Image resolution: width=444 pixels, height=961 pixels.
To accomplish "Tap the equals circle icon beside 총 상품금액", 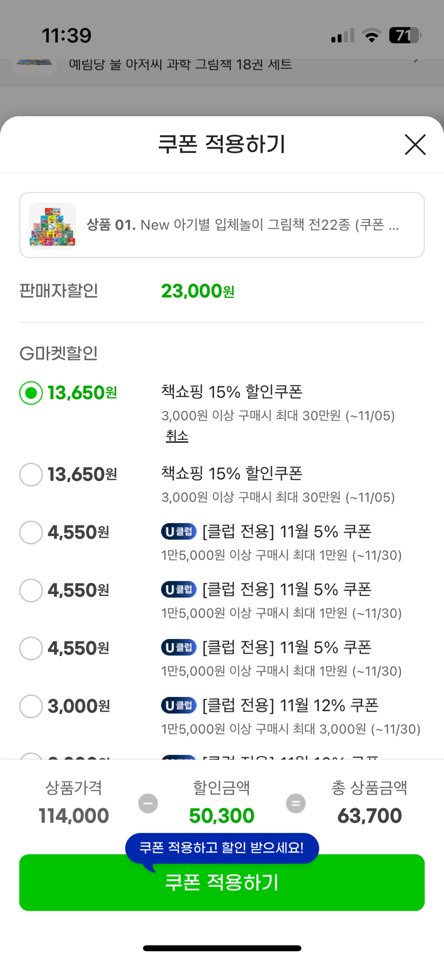I will [x=296, y=803].
